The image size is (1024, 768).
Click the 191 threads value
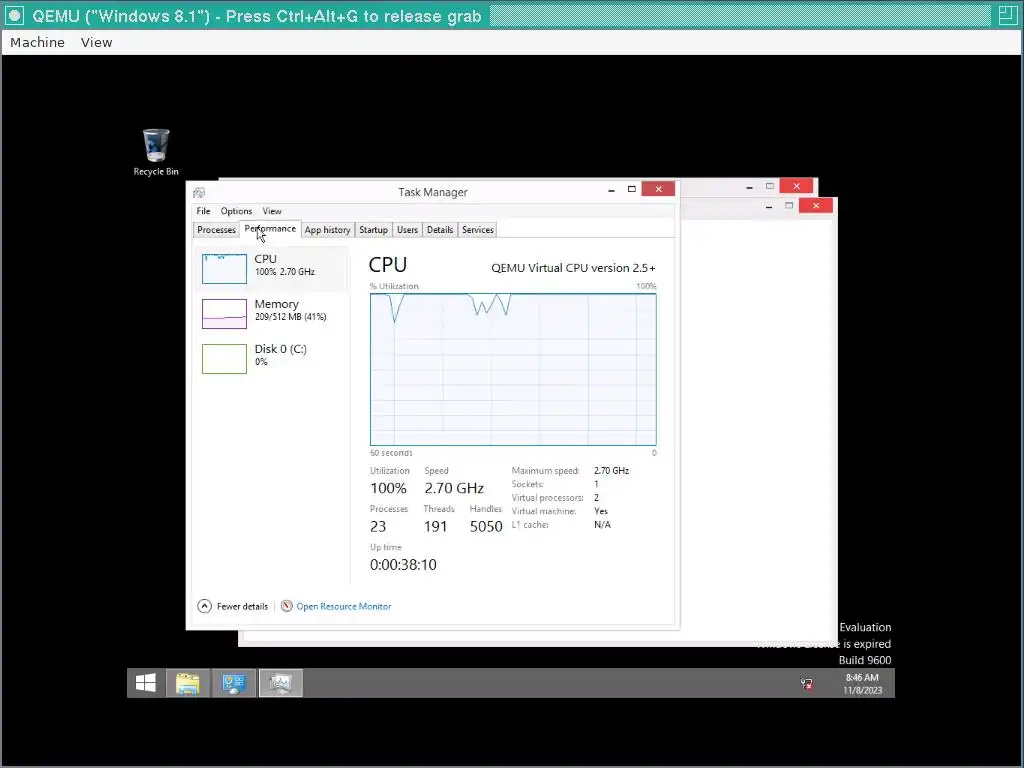pyautogui.click(x=436, y=527)
